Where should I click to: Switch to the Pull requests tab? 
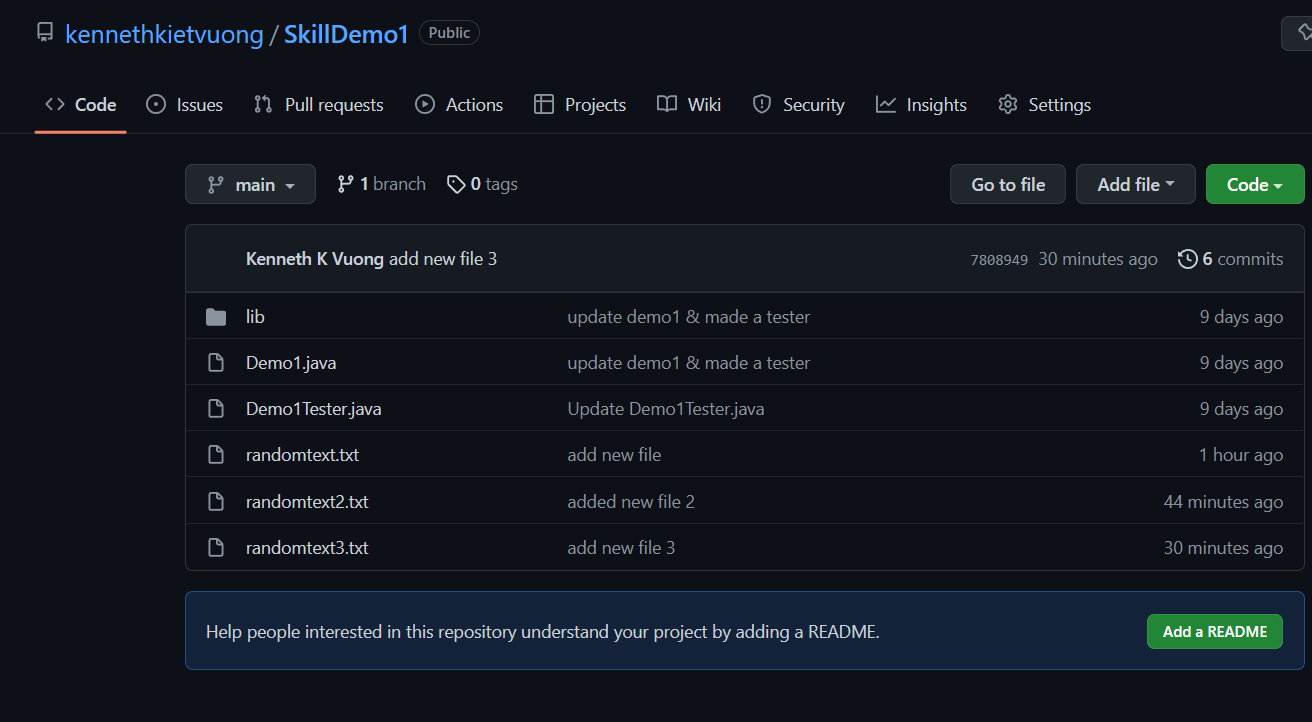319,105
